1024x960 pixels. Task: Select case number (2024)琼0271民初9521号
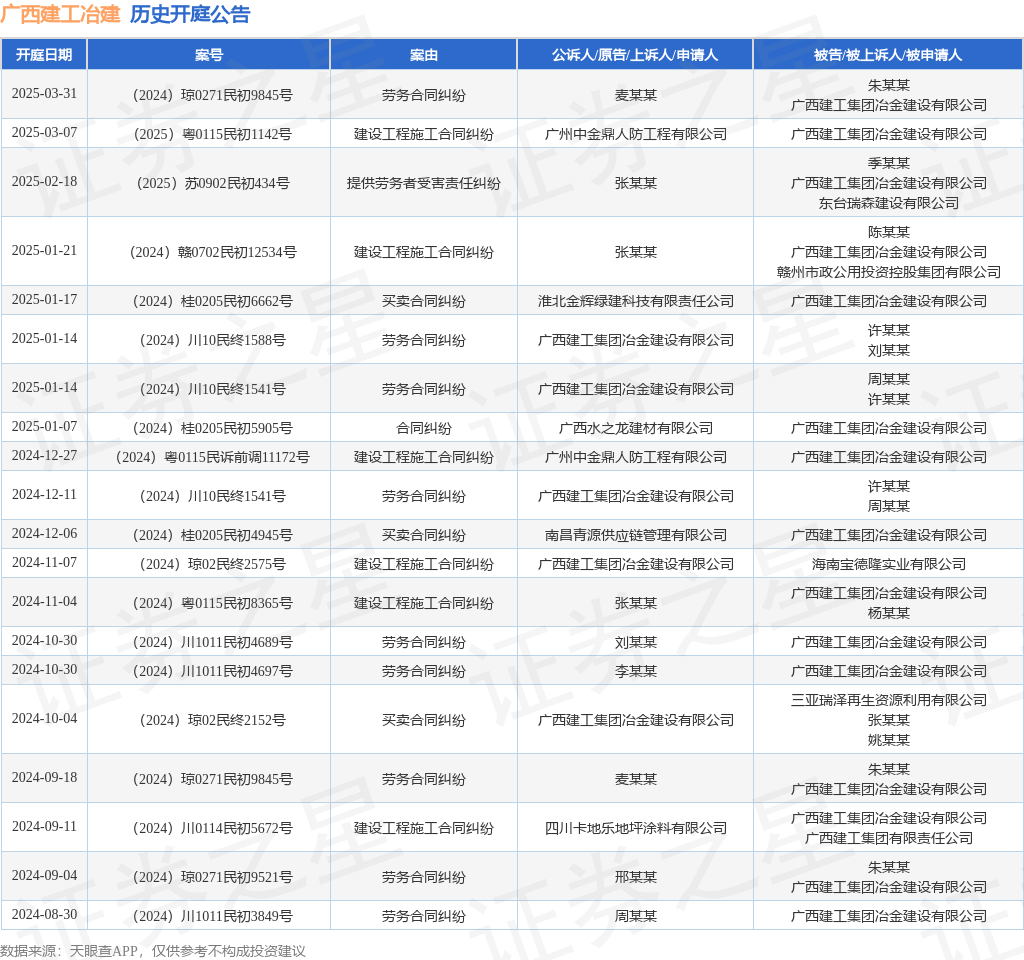(213, 877)
